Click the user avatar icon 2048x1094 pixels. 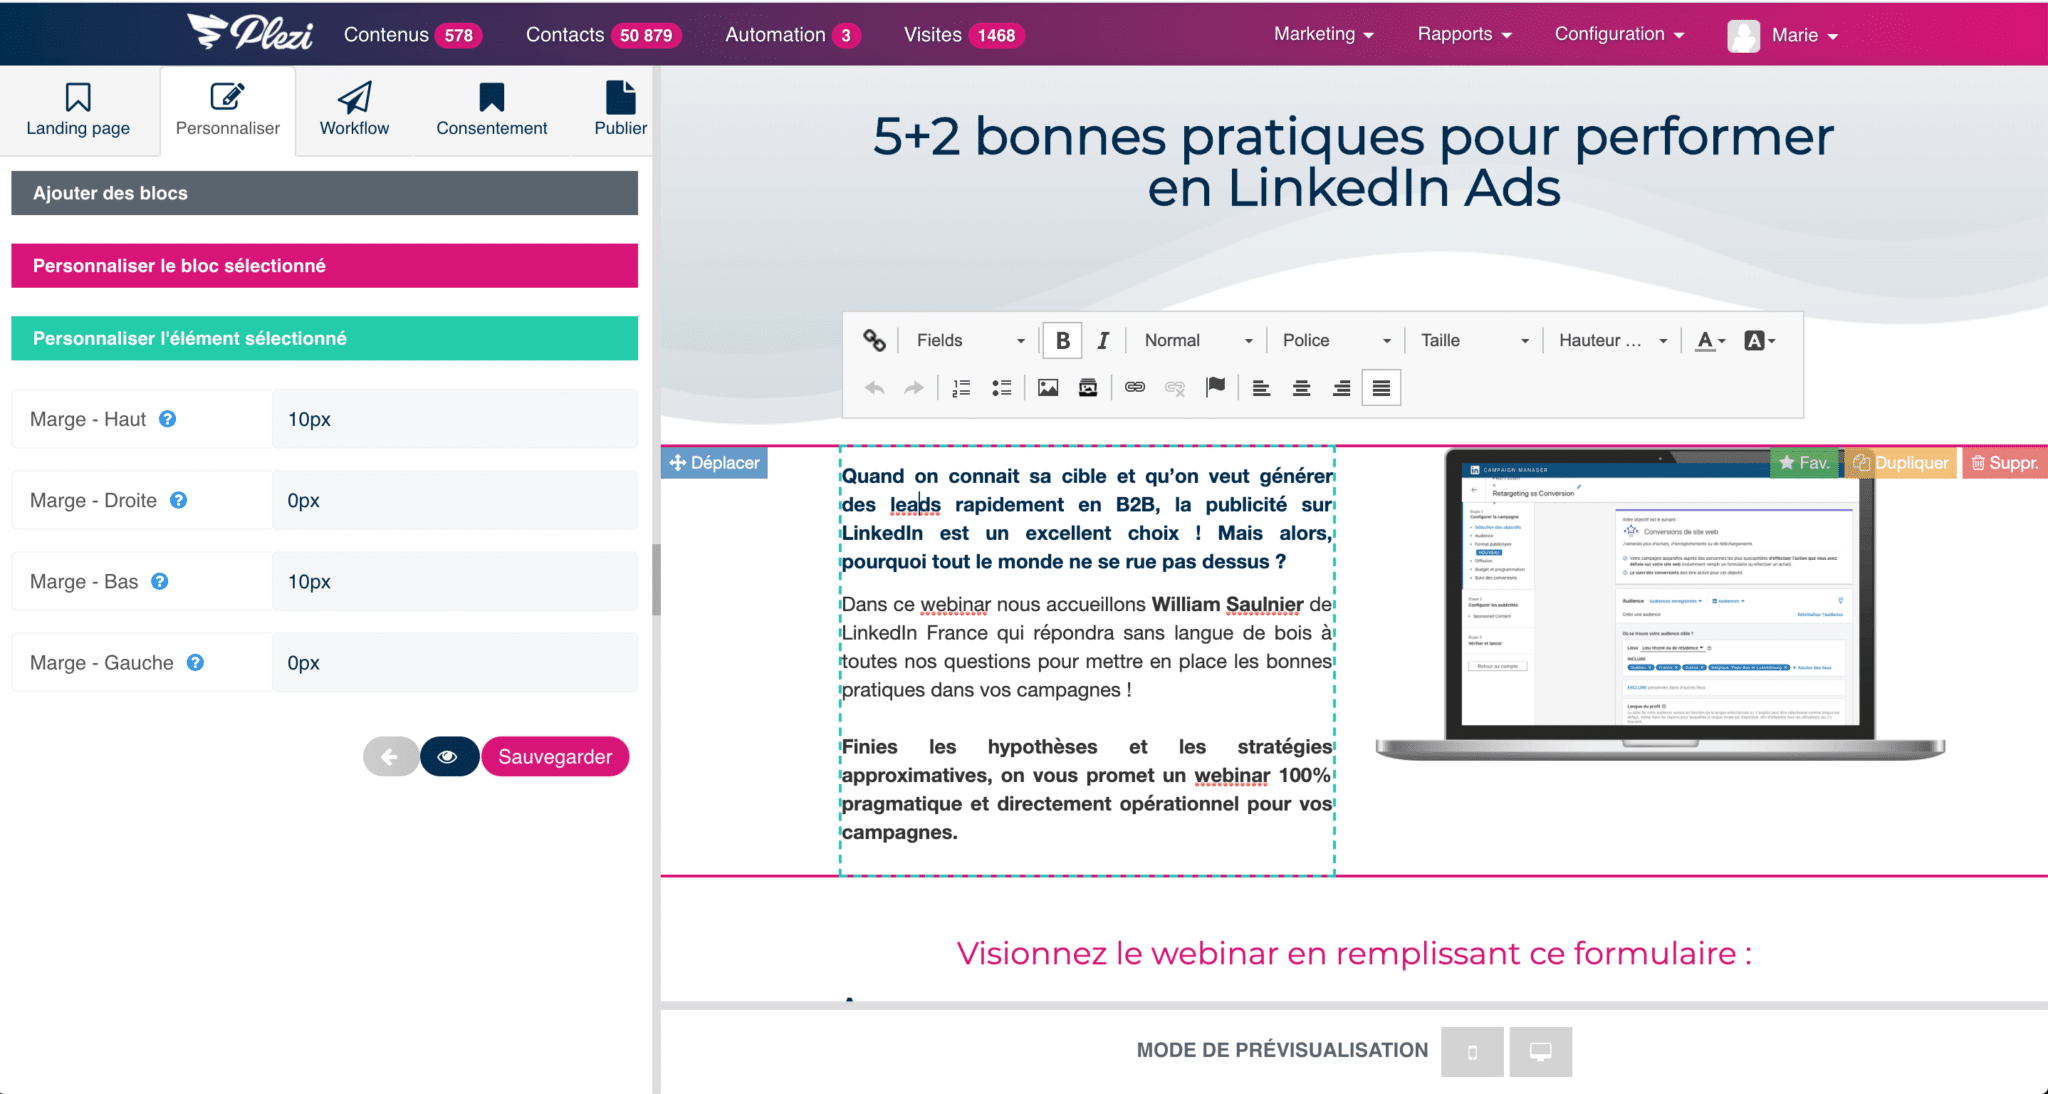[1743, 35]
